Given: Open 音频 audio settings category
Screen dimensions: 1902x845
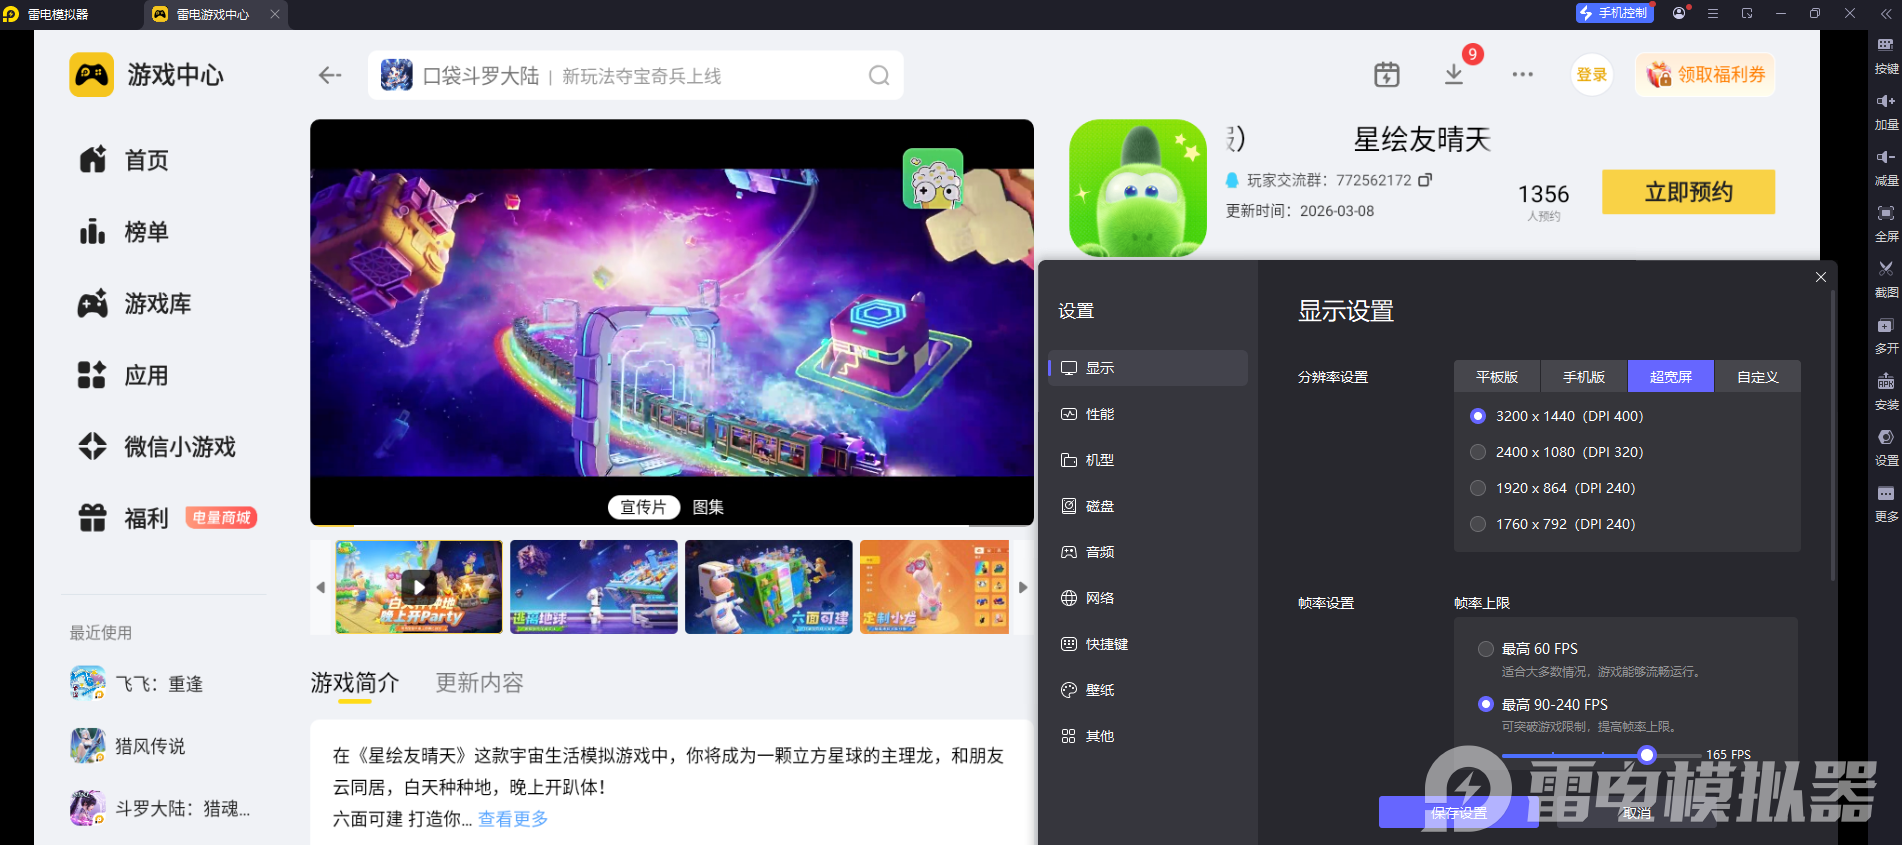Looking at the screenshot, I should pos(1148,552).
